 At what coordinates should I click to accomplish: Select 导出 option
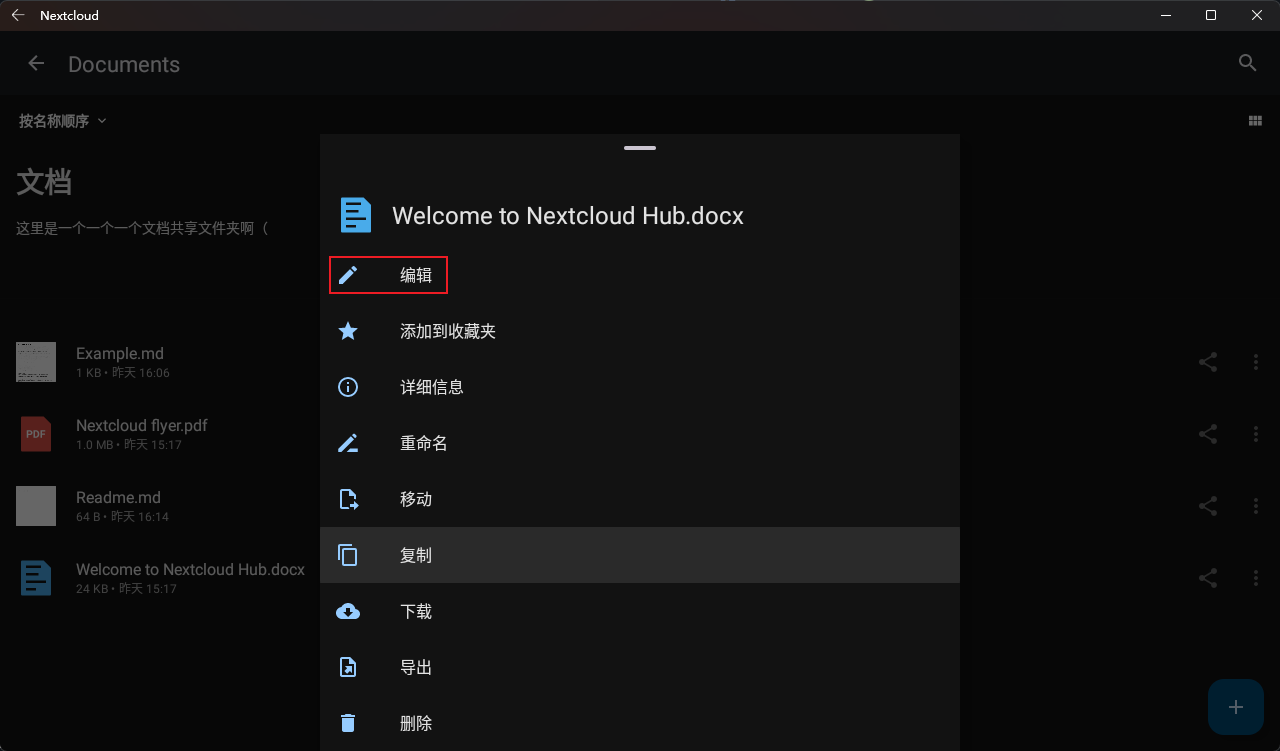[640, 667]
